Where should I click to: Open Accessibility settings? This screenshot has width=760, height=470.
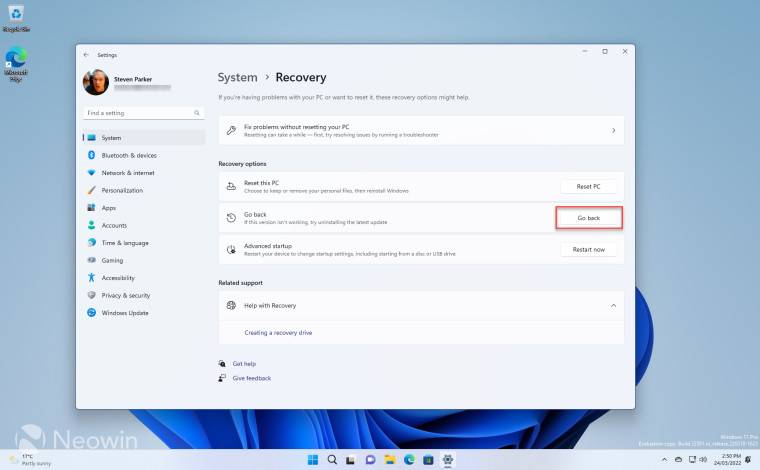[118, 278]
